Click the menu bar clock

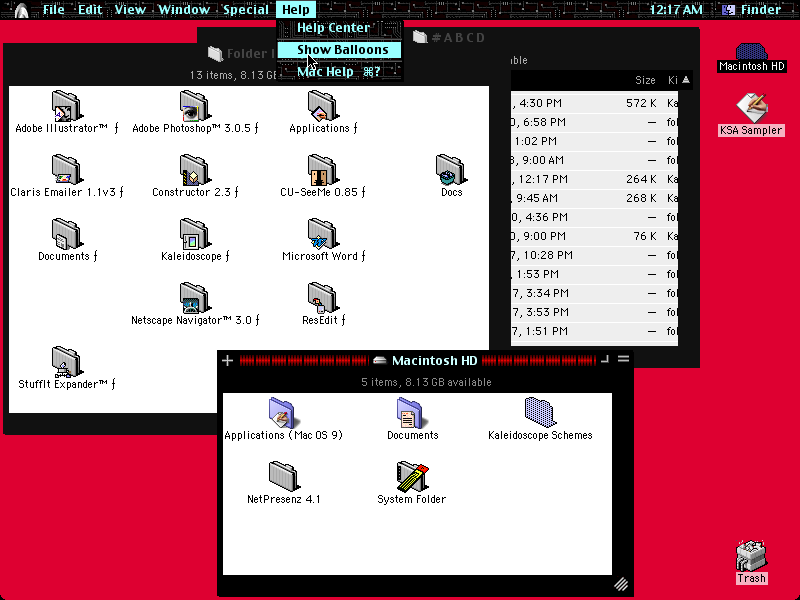tap(676, 10)
